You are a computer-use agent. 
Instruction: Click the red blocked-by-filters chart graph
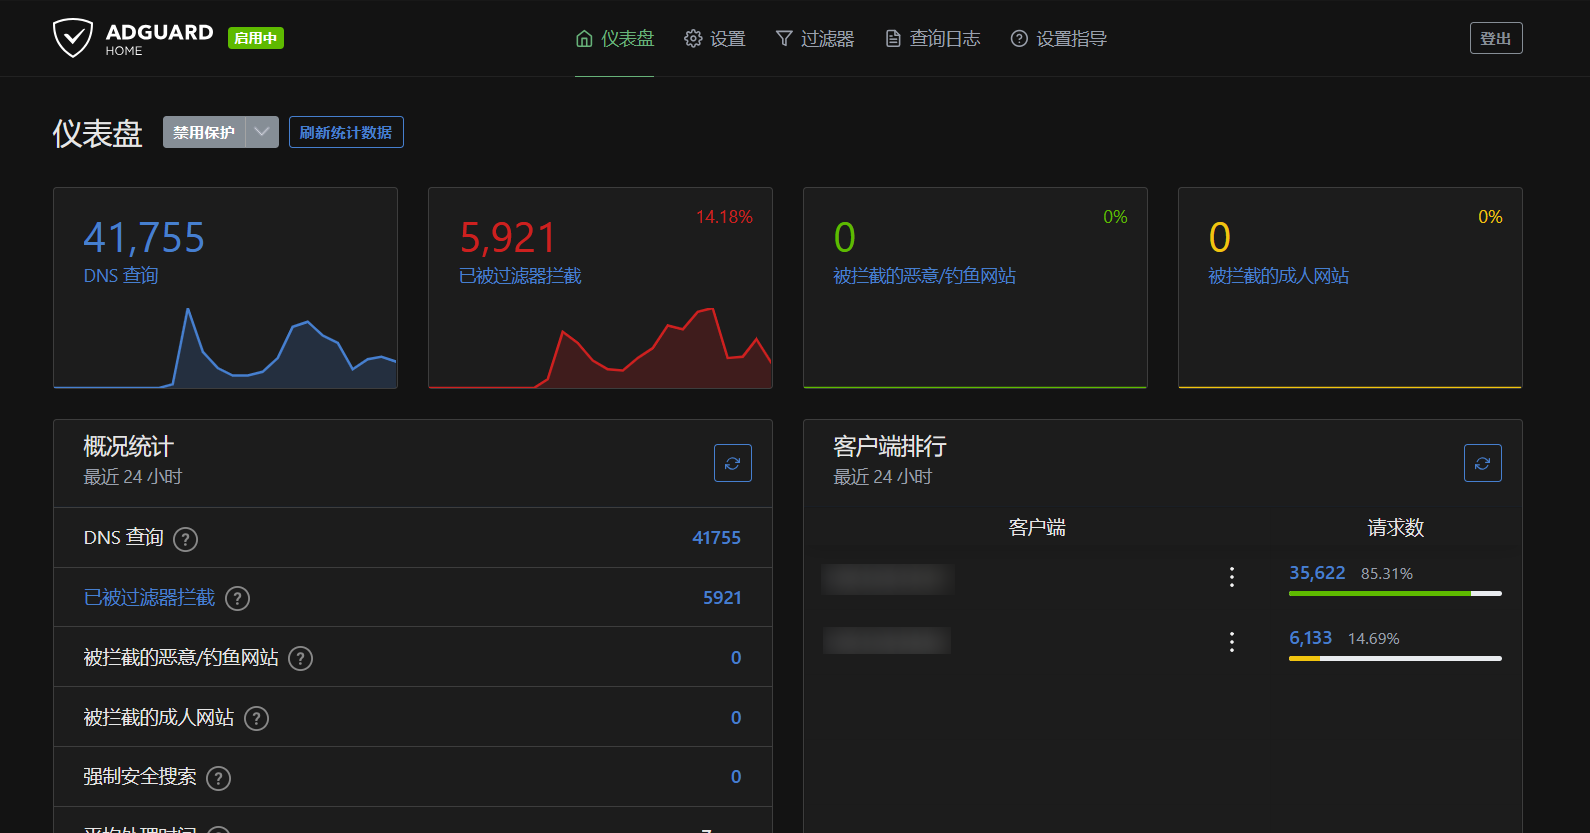pyautogui.click(x=600, y=348)
